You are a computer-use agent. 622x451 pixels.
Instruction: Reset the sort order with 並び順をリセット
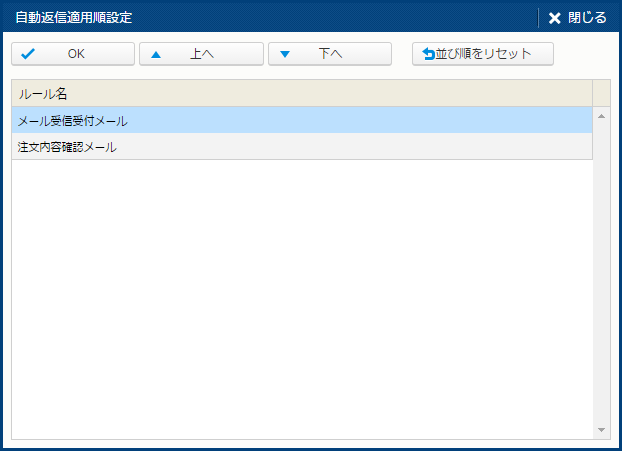[x=483, y=54]
